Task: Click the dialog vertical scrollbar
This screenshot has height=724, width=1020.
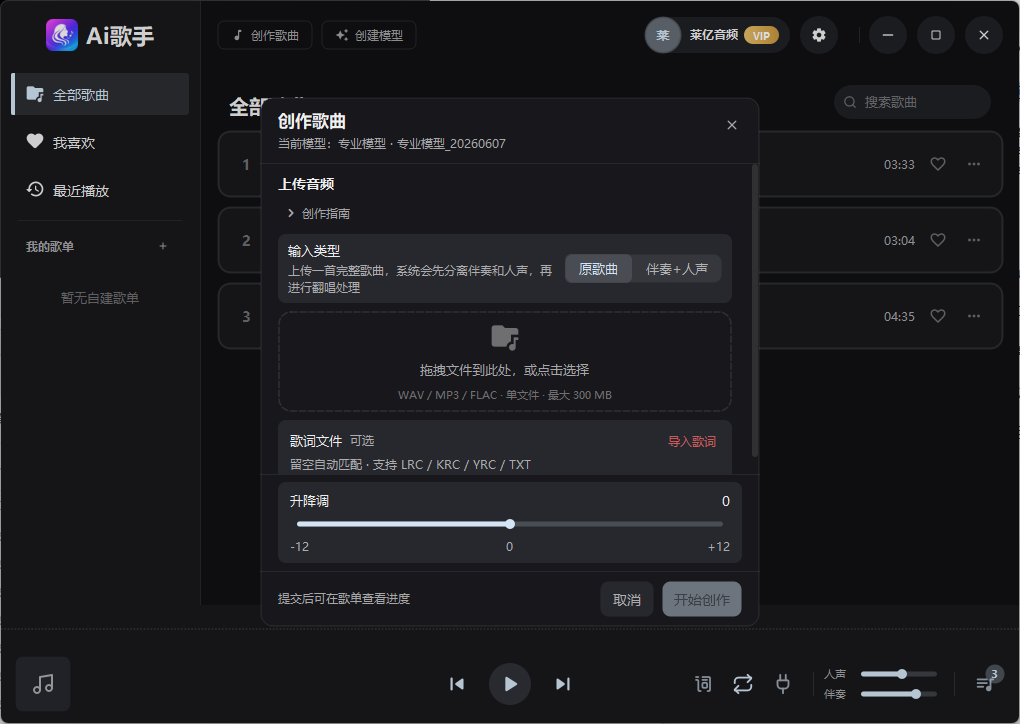Action: coord(755,310)
